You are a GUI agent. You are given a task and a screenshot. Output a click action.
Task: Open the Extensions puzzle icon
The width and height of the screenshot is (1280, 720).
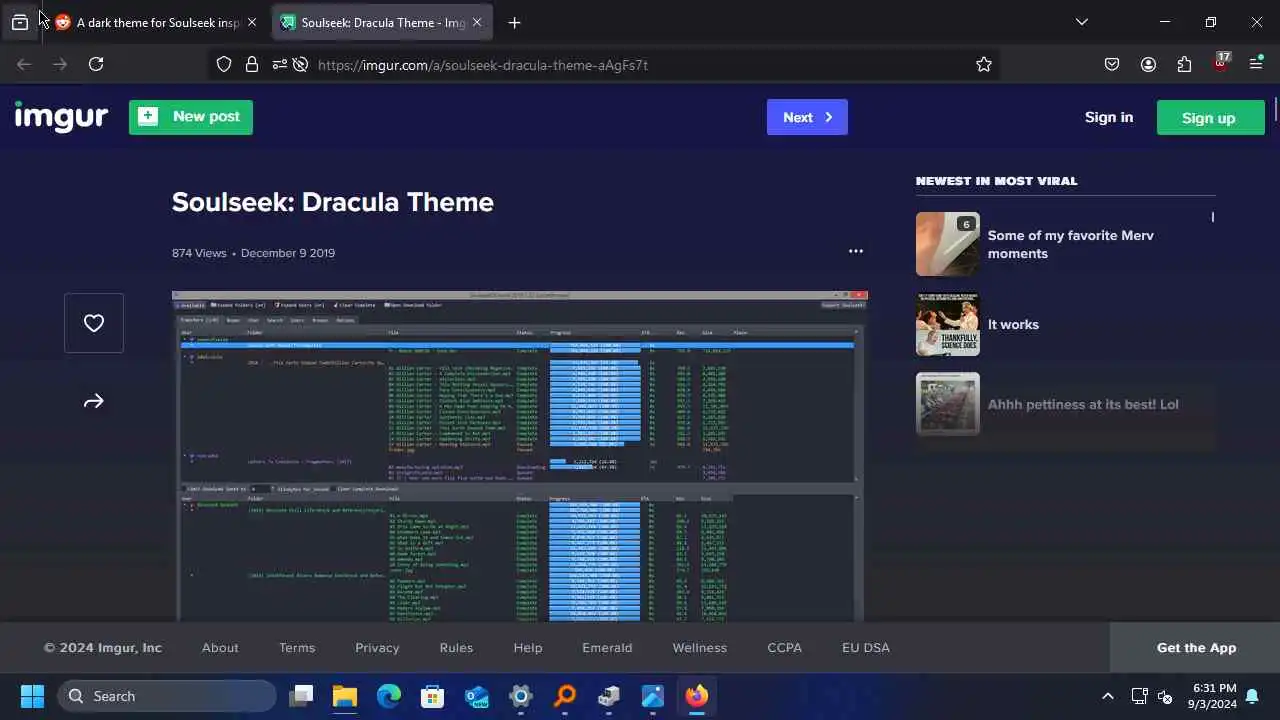pyautogui.click(x=1184, y=64)
